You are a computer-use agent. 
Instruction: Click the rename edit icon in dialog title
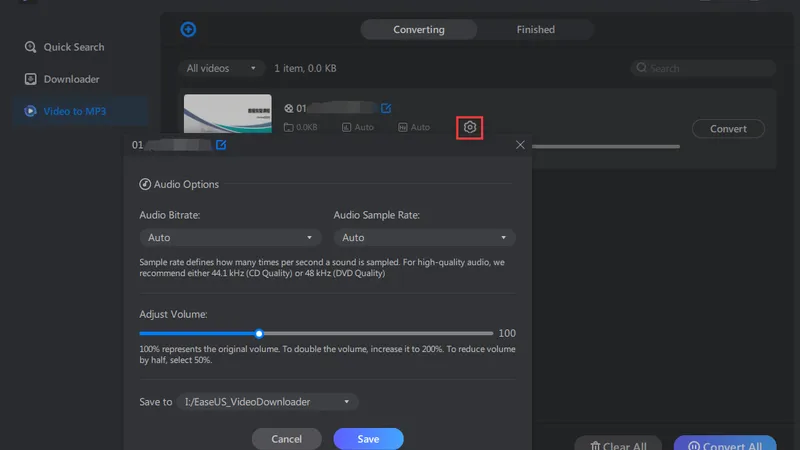point(221,146)
